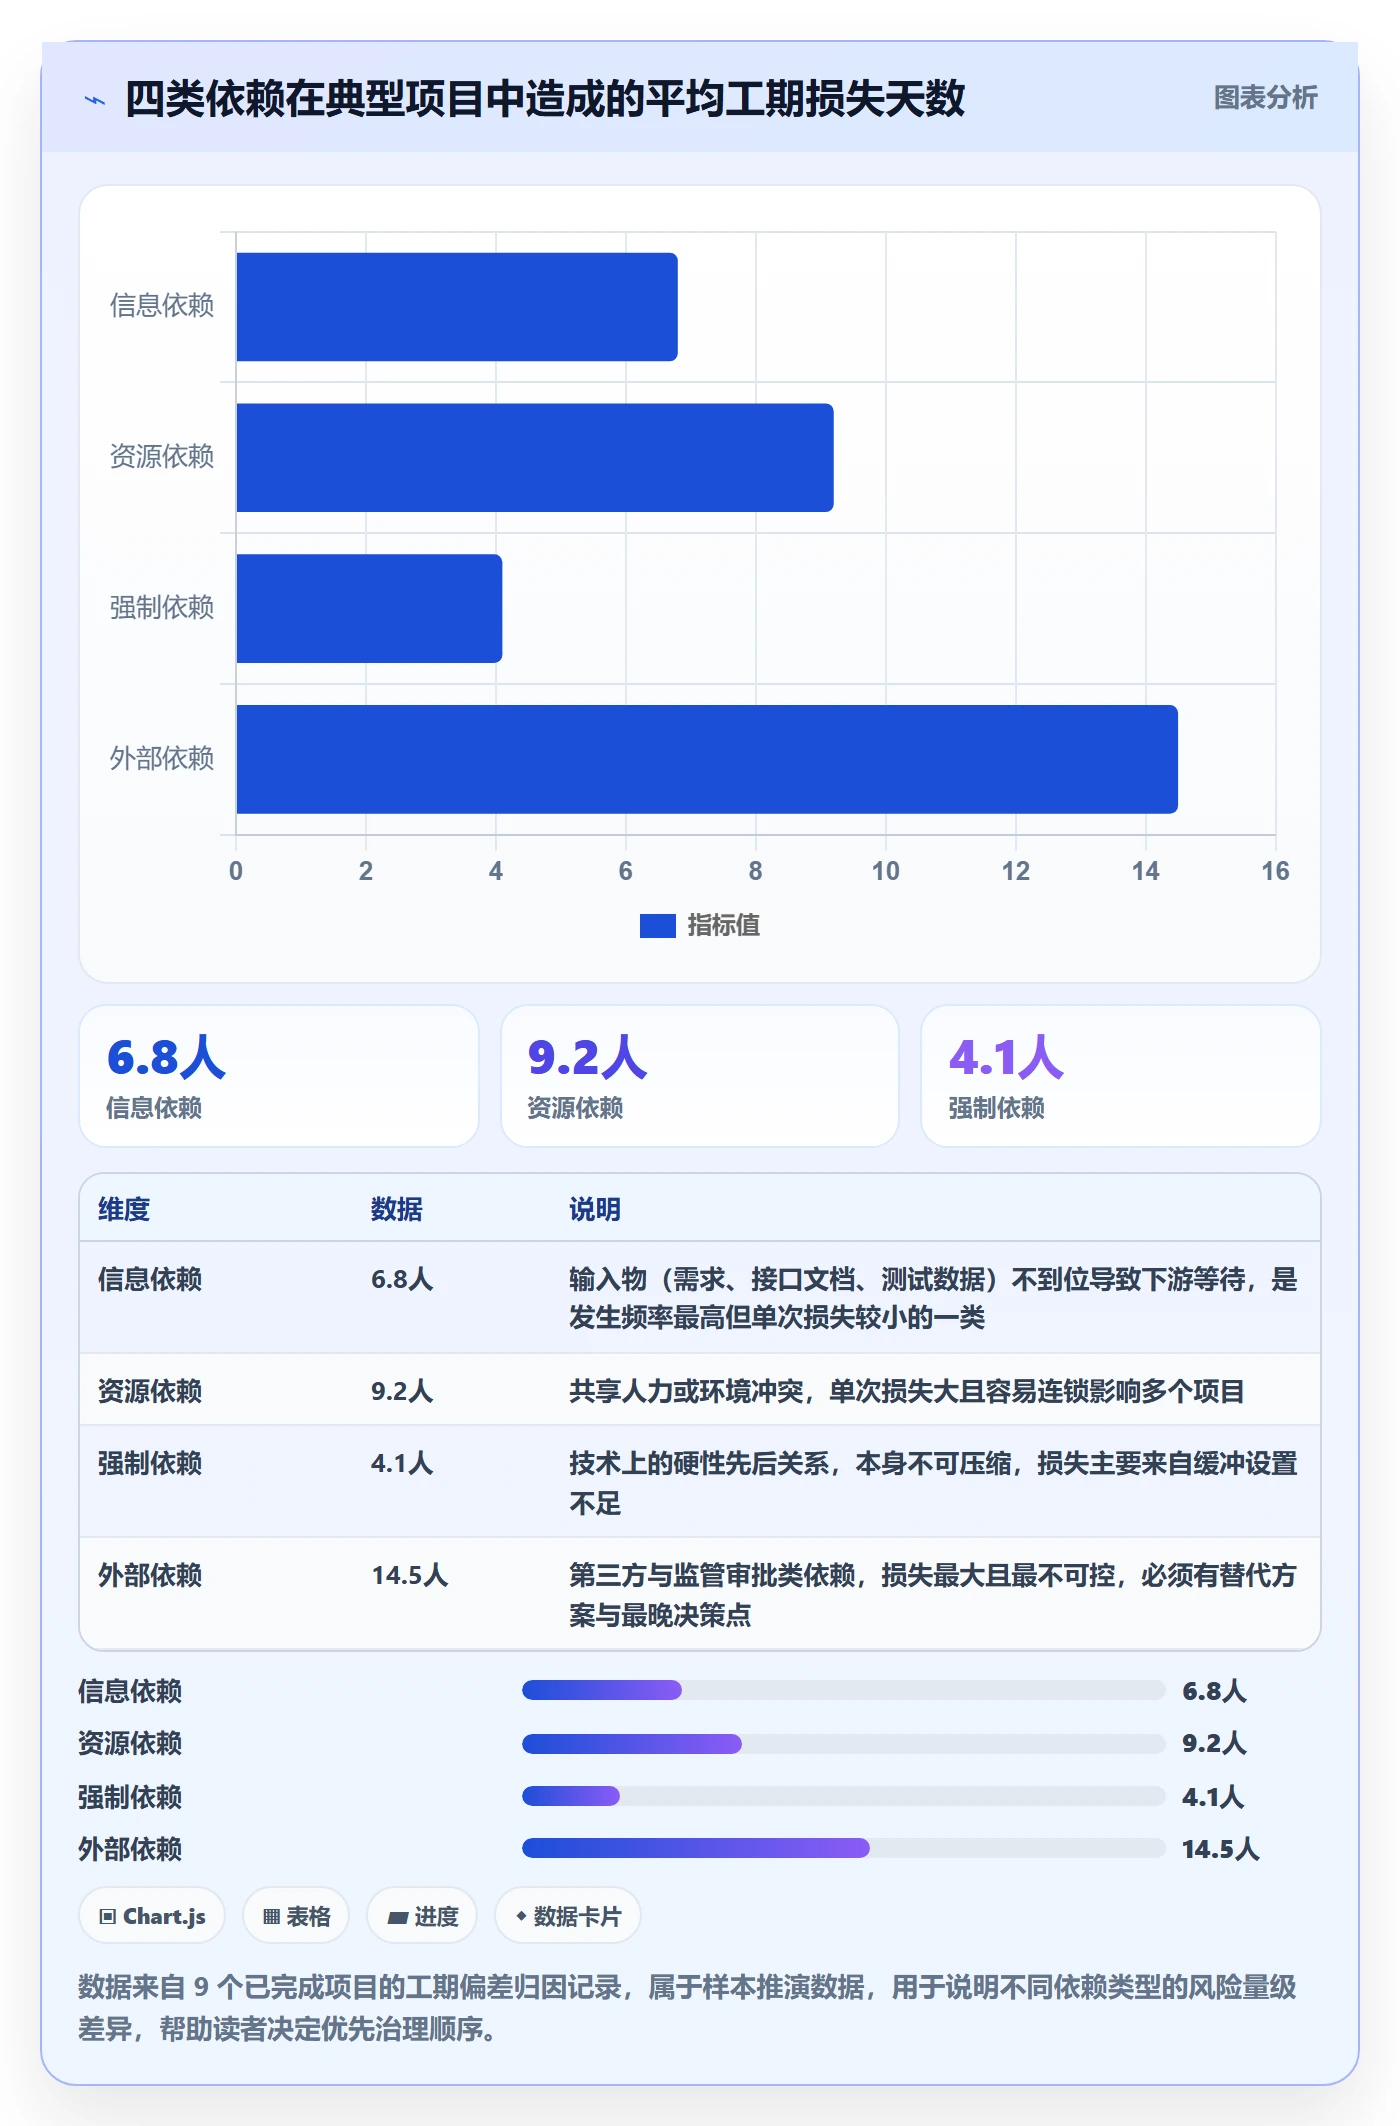The image size is (1400, 2126).
Task: Open the 4.1人 强制依赖 data card
Action: tap(1121, 1076)
